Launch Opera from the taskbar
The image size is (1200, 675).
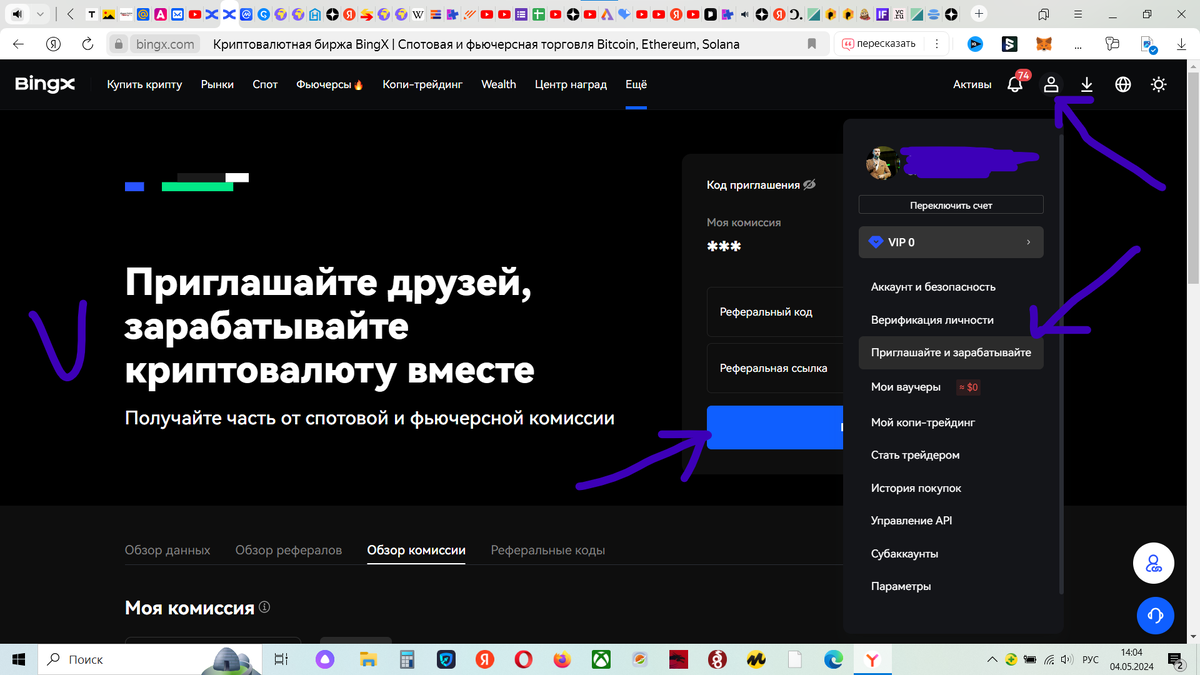523,659
